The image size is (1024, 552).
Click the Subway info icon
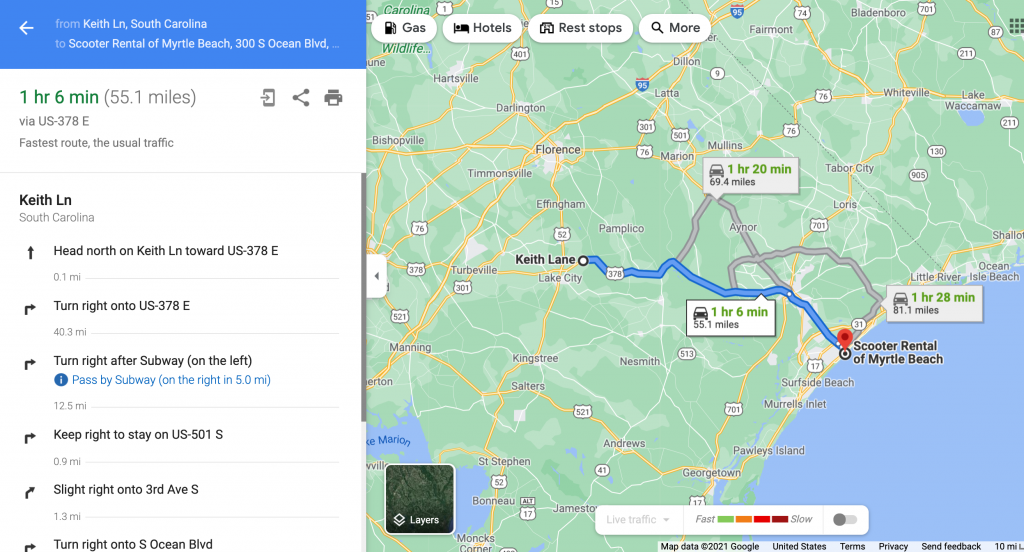point(61,380)
